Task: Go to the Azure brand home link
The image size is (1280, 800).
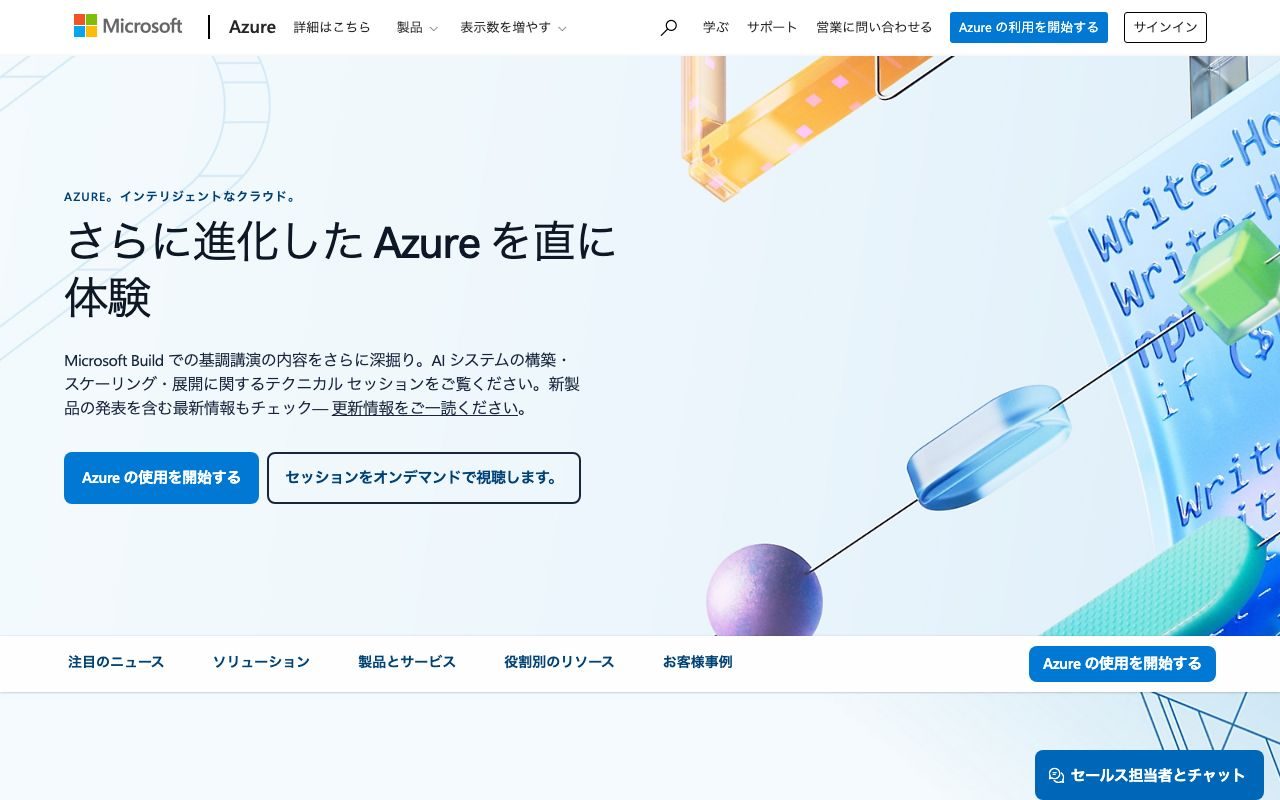Action: pyautogui.click(x=252, y=27)
